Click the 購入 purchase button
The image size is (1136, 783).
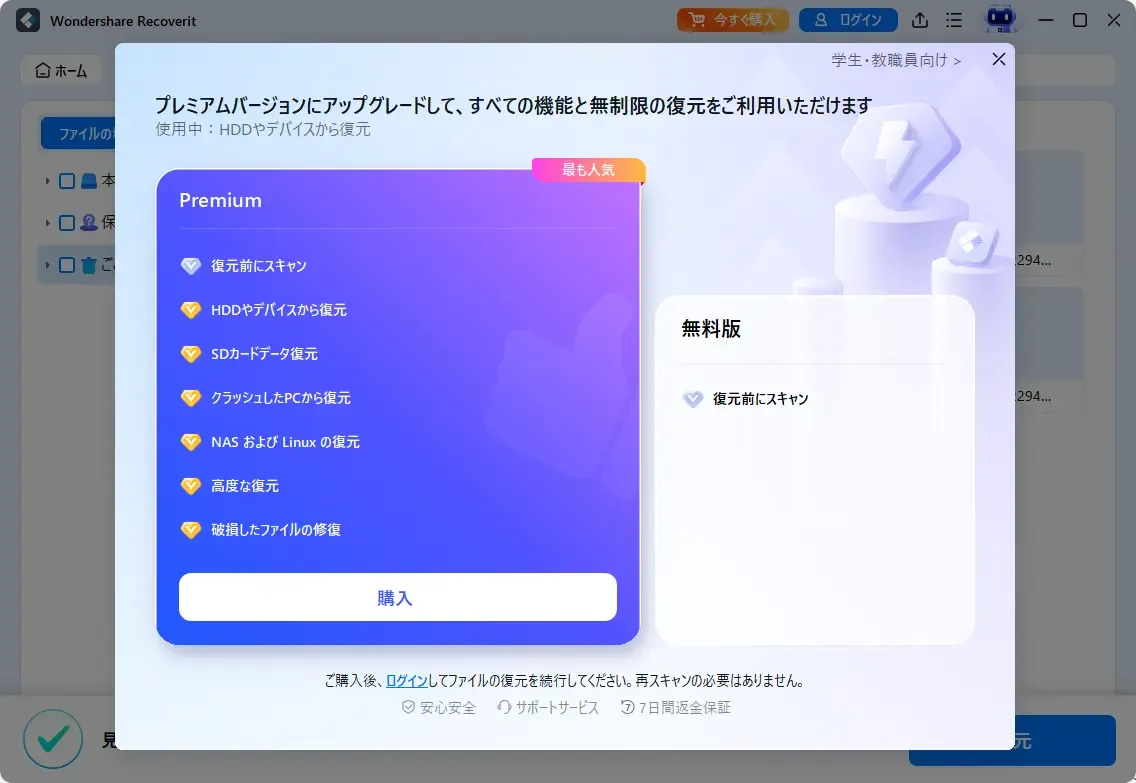click(x=398, y=597)
